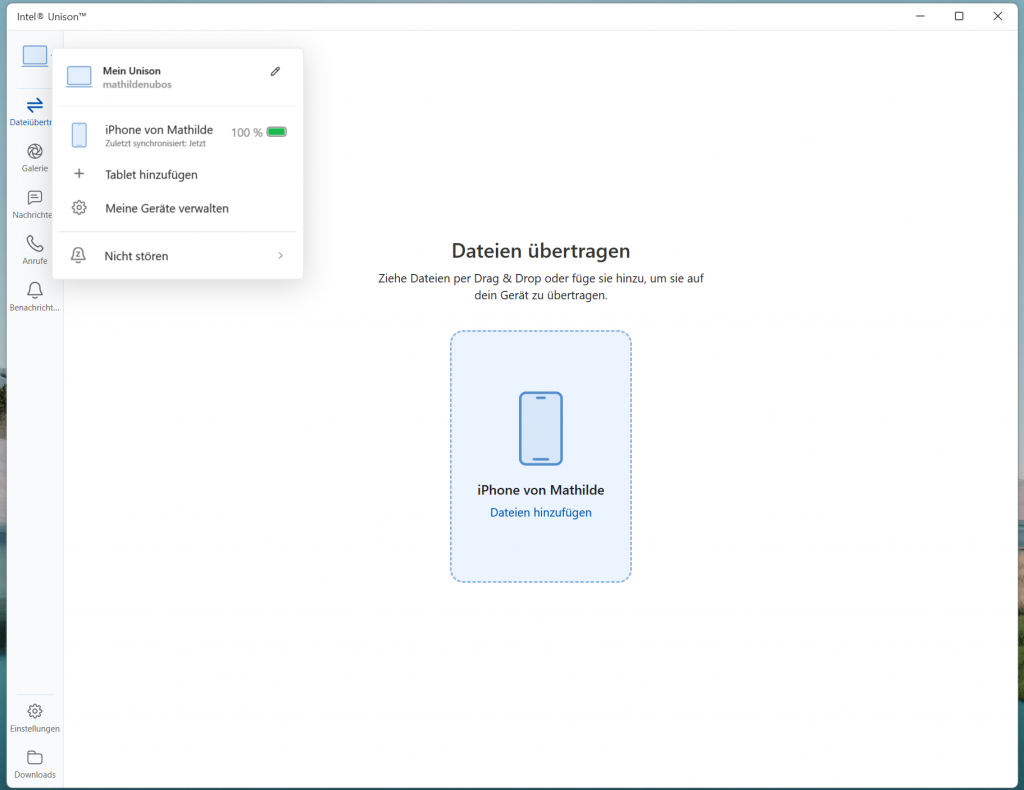
Task: Click the plus icon next to Tablet hinzufügen
Action: (79, 174)
